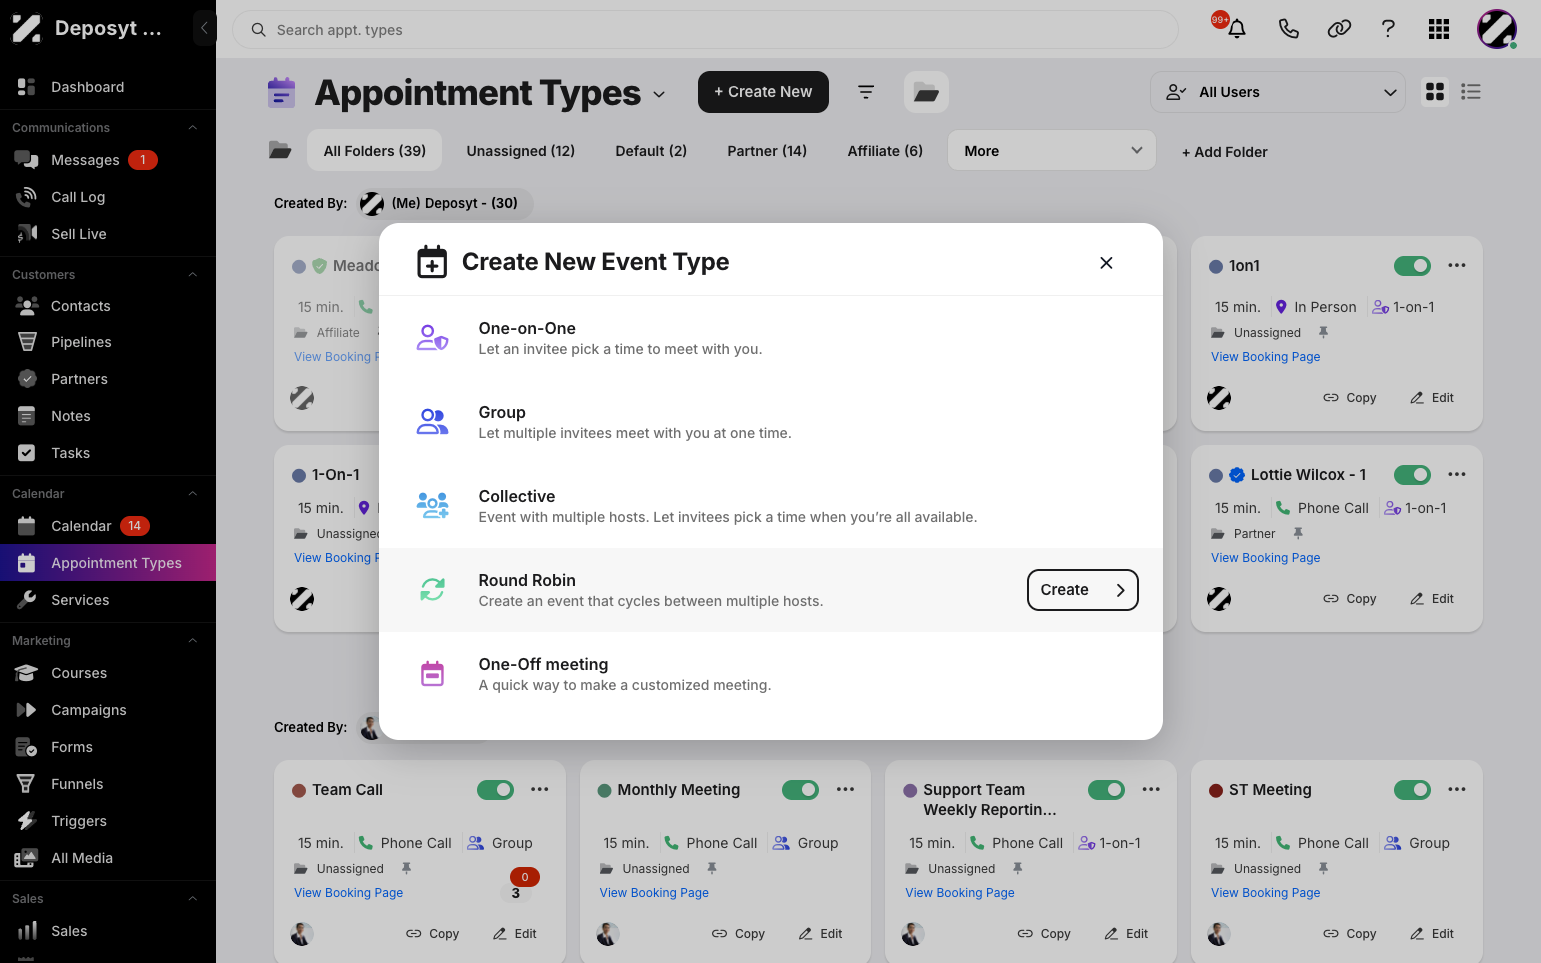The height and width of the screenshot is (963, 1541).
Task: Toggle the 1on1 appointment switch
Action: tap(1412, 266)
